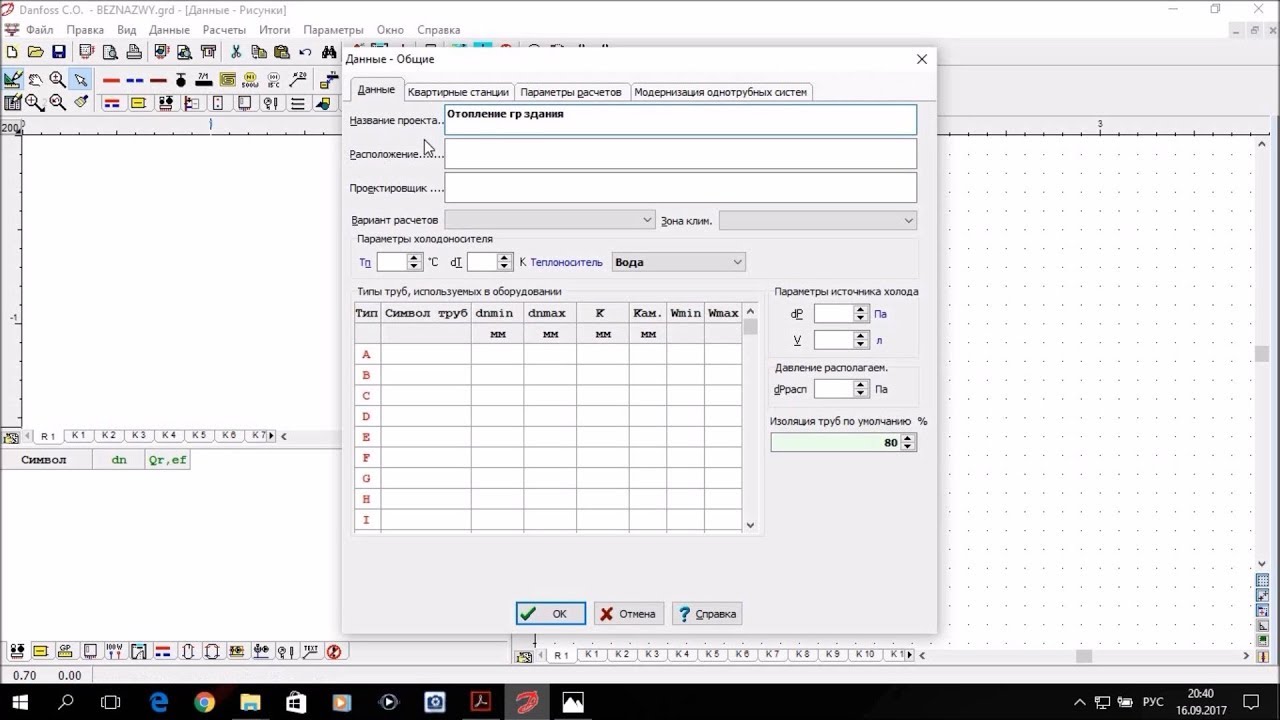Click the Undo arrow icon
1280x720 pixels.
tap(305, 52)
